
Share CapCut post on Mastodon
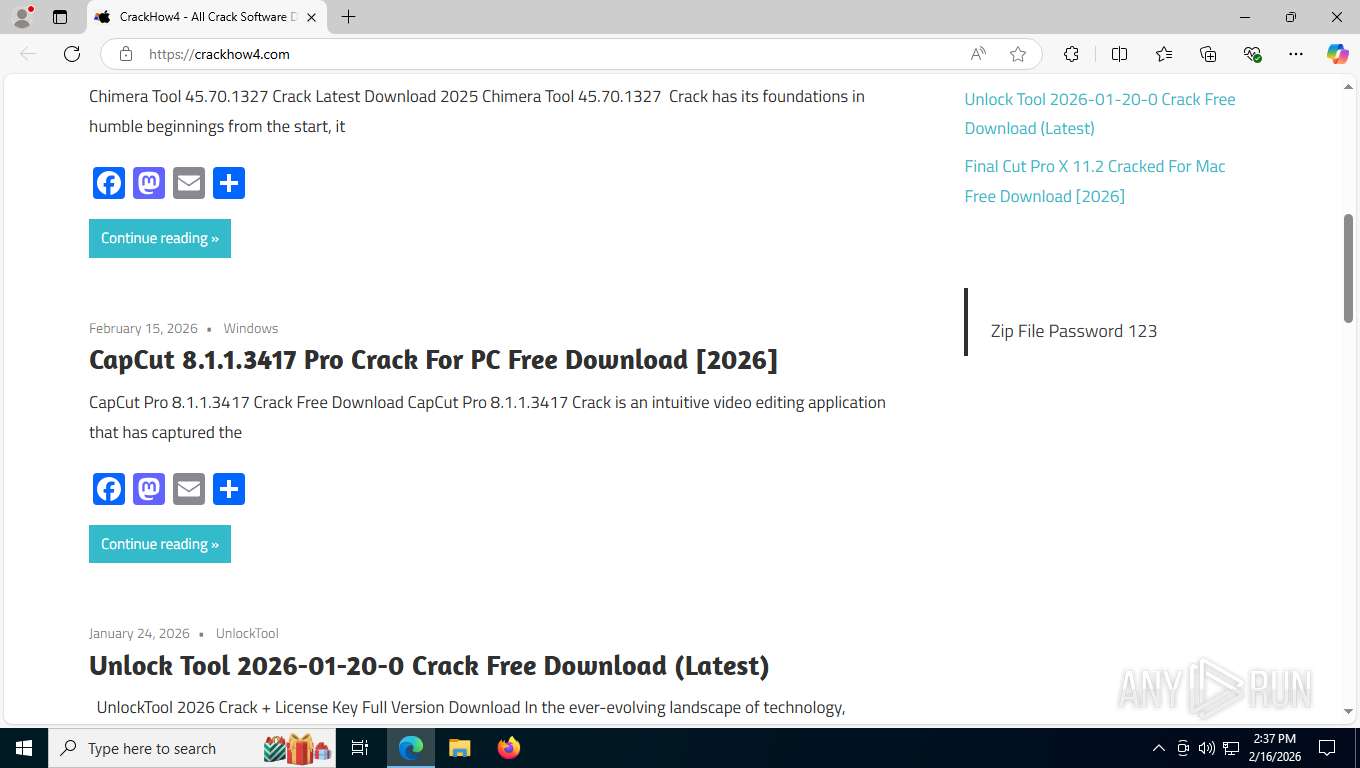coord(149,489)
